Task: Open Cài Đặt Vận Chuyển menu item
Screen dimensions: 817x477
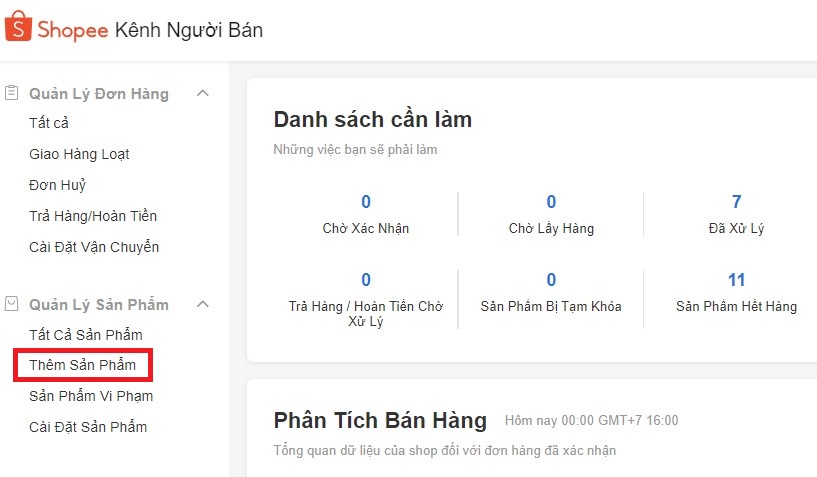Action: (94, 247)
